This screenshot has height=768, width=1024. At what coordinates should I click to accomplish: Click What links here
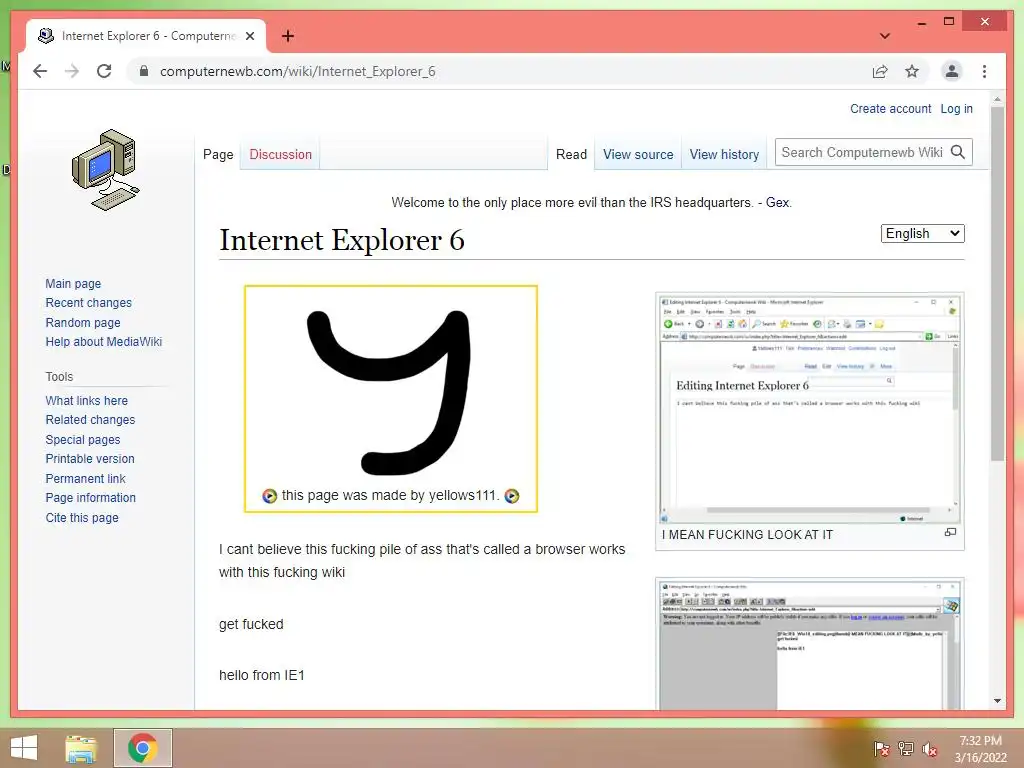tap(86, 401)
